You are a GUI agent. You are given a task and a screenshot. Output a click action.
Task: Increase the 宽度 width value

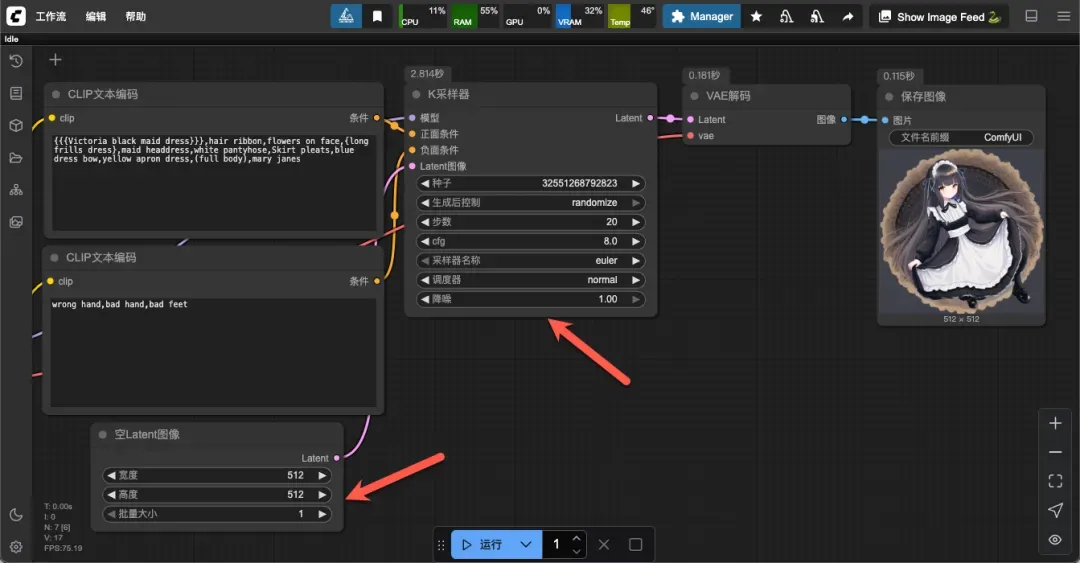click(x=322, y=475)
